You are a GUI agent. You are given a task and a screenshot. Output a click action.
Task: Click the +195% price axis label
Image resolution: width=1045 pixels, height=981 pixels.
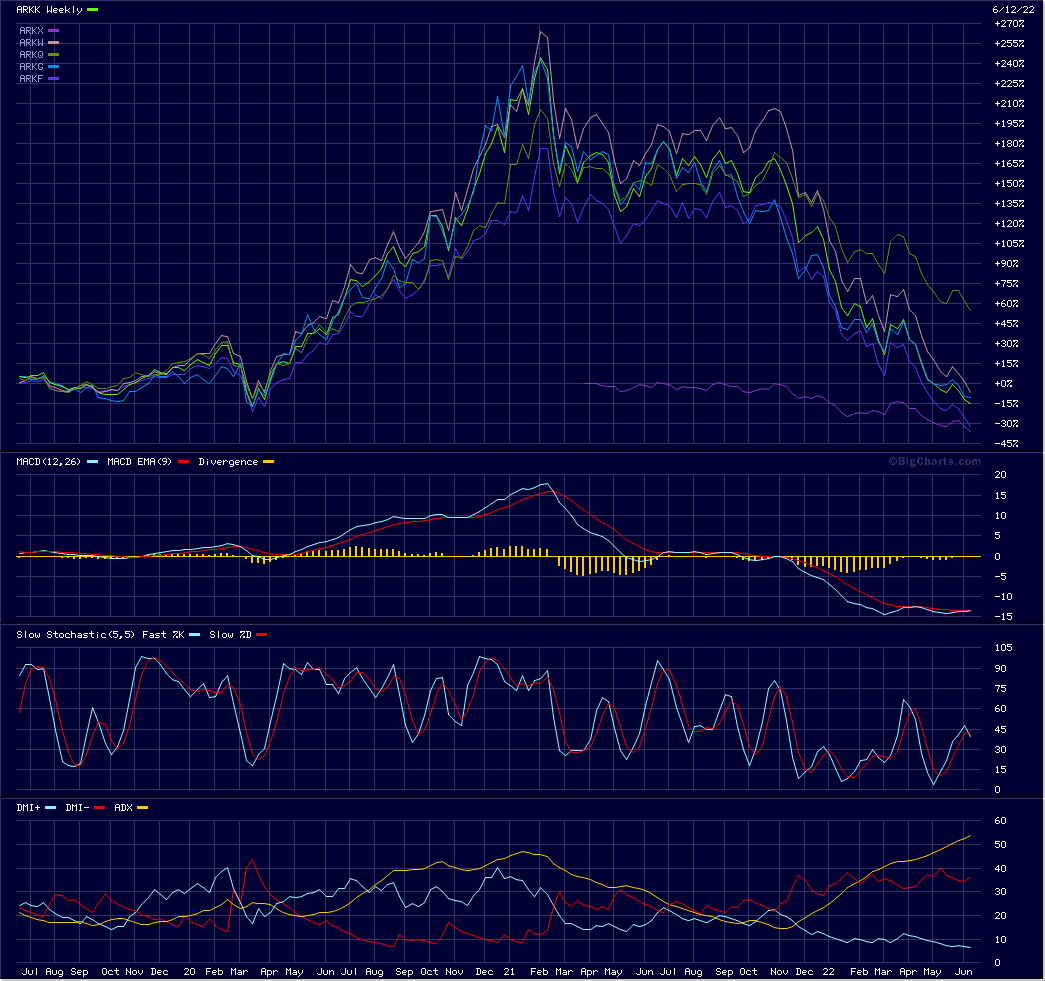tap(1009, 124)
